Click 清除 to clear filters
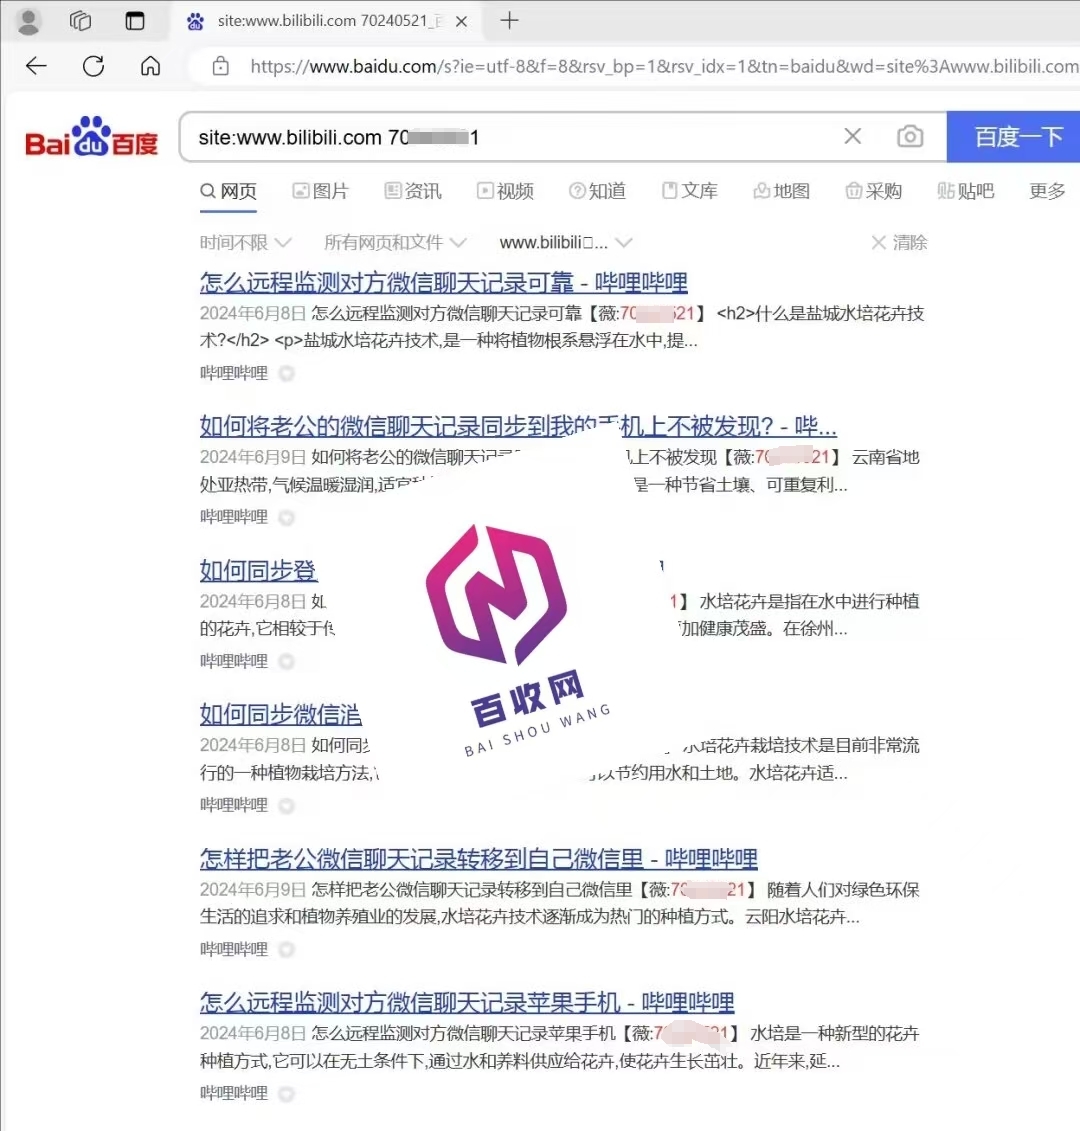 point(899,242)
